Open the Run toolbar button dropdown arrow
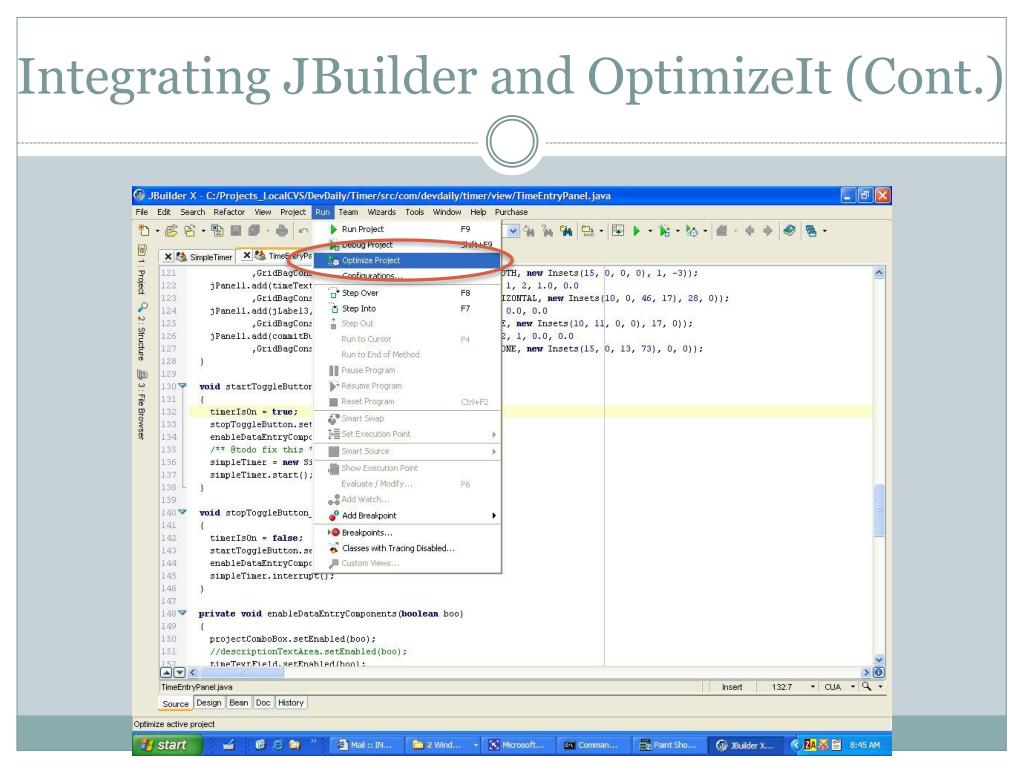 650,231
